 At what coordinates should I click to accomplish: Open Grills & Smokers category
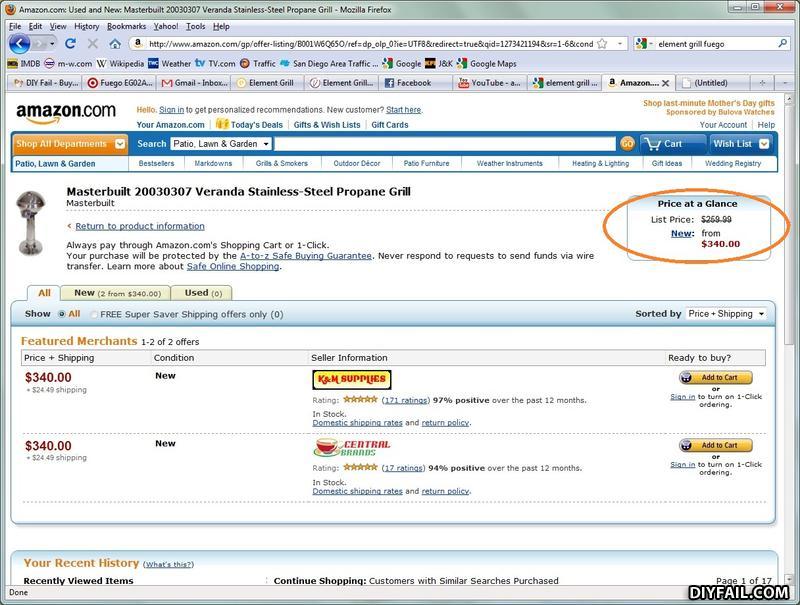click(x=282, y=163)
